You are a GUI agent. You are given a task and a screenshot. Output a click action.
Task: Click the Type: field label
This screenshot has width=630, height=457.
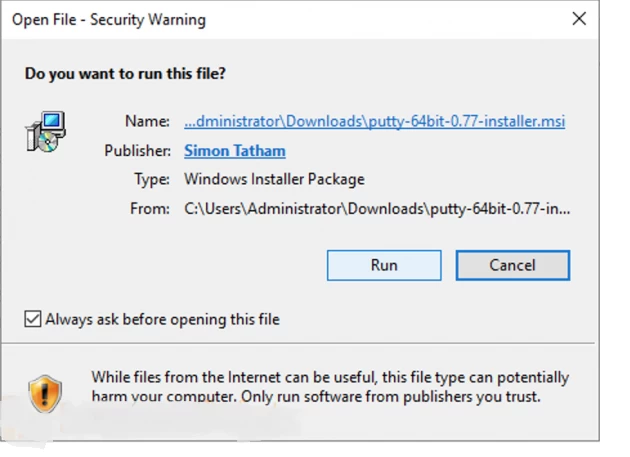[152, 179]
